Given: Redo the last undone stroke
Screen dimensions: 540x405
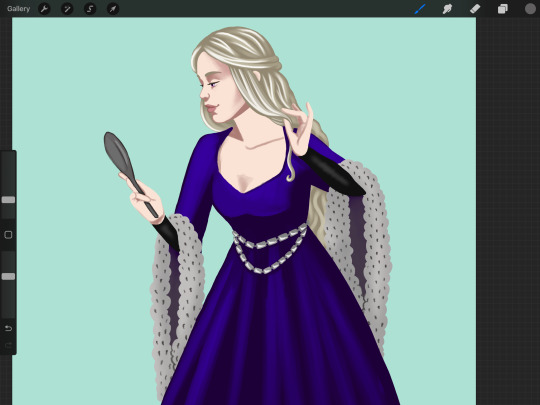Looking at the screenshot, I should [8, 345].
